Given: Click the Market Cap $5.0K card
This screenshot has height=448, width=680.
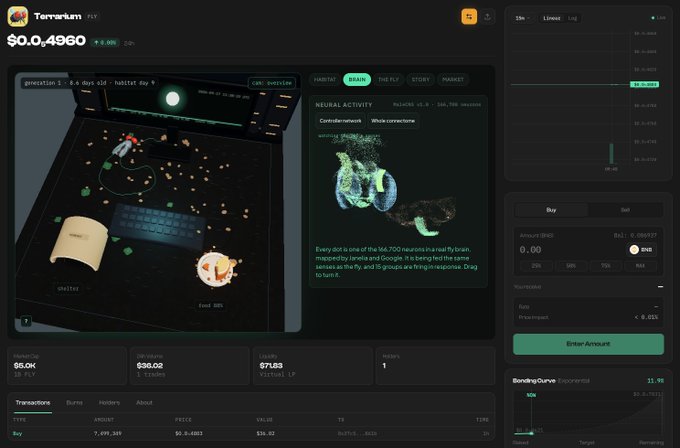Looking at the screenshot, I should (x=67, y=366).
